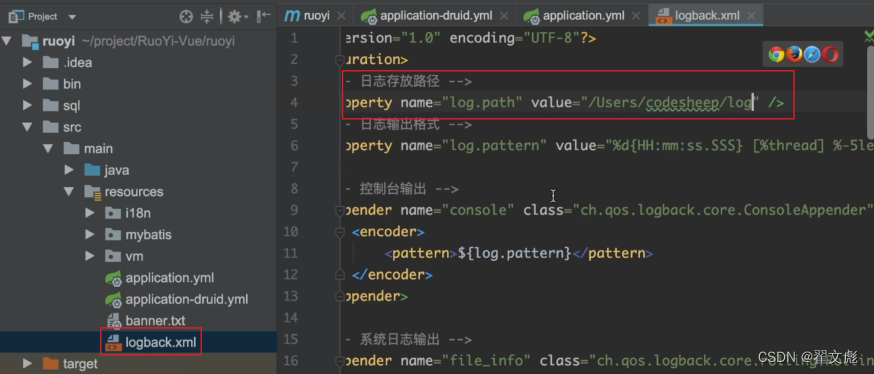Select the resources folder label
This screenshot has height=374, width=874.
134,192
